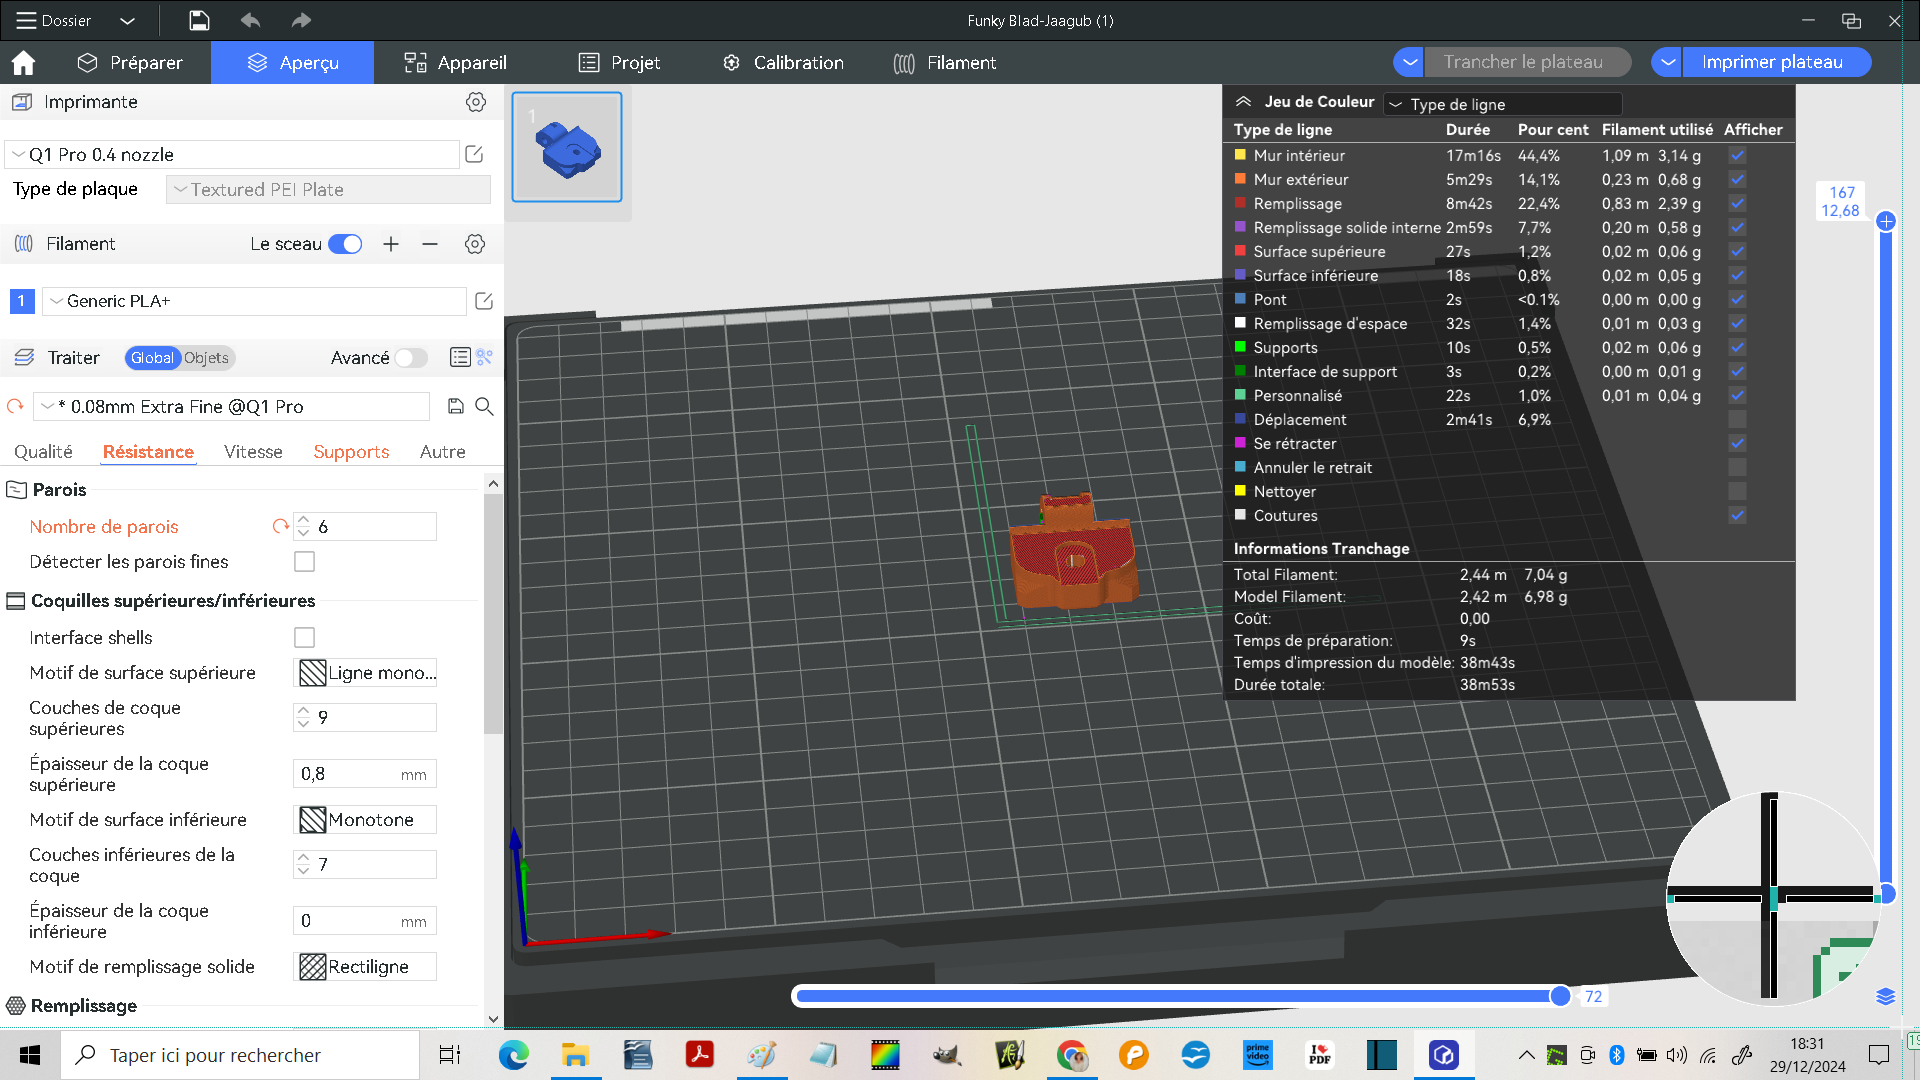The height and width of the screenshot is (1080, 1920).
Task: Click the undo arrow icon
Action: tap(250, 20)
